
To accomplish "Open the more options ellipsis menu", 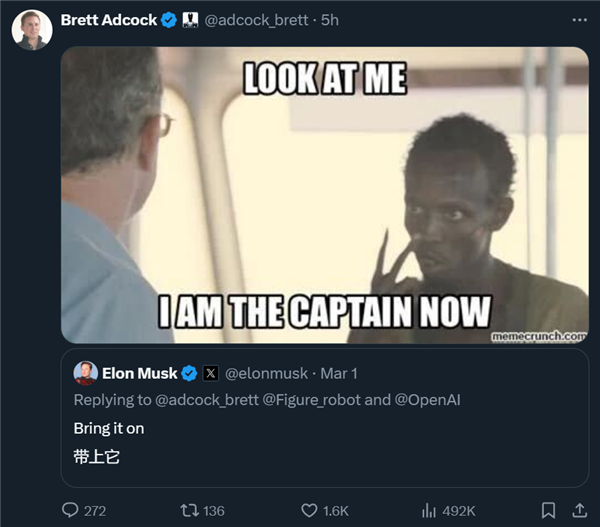I will click(580, 20).
